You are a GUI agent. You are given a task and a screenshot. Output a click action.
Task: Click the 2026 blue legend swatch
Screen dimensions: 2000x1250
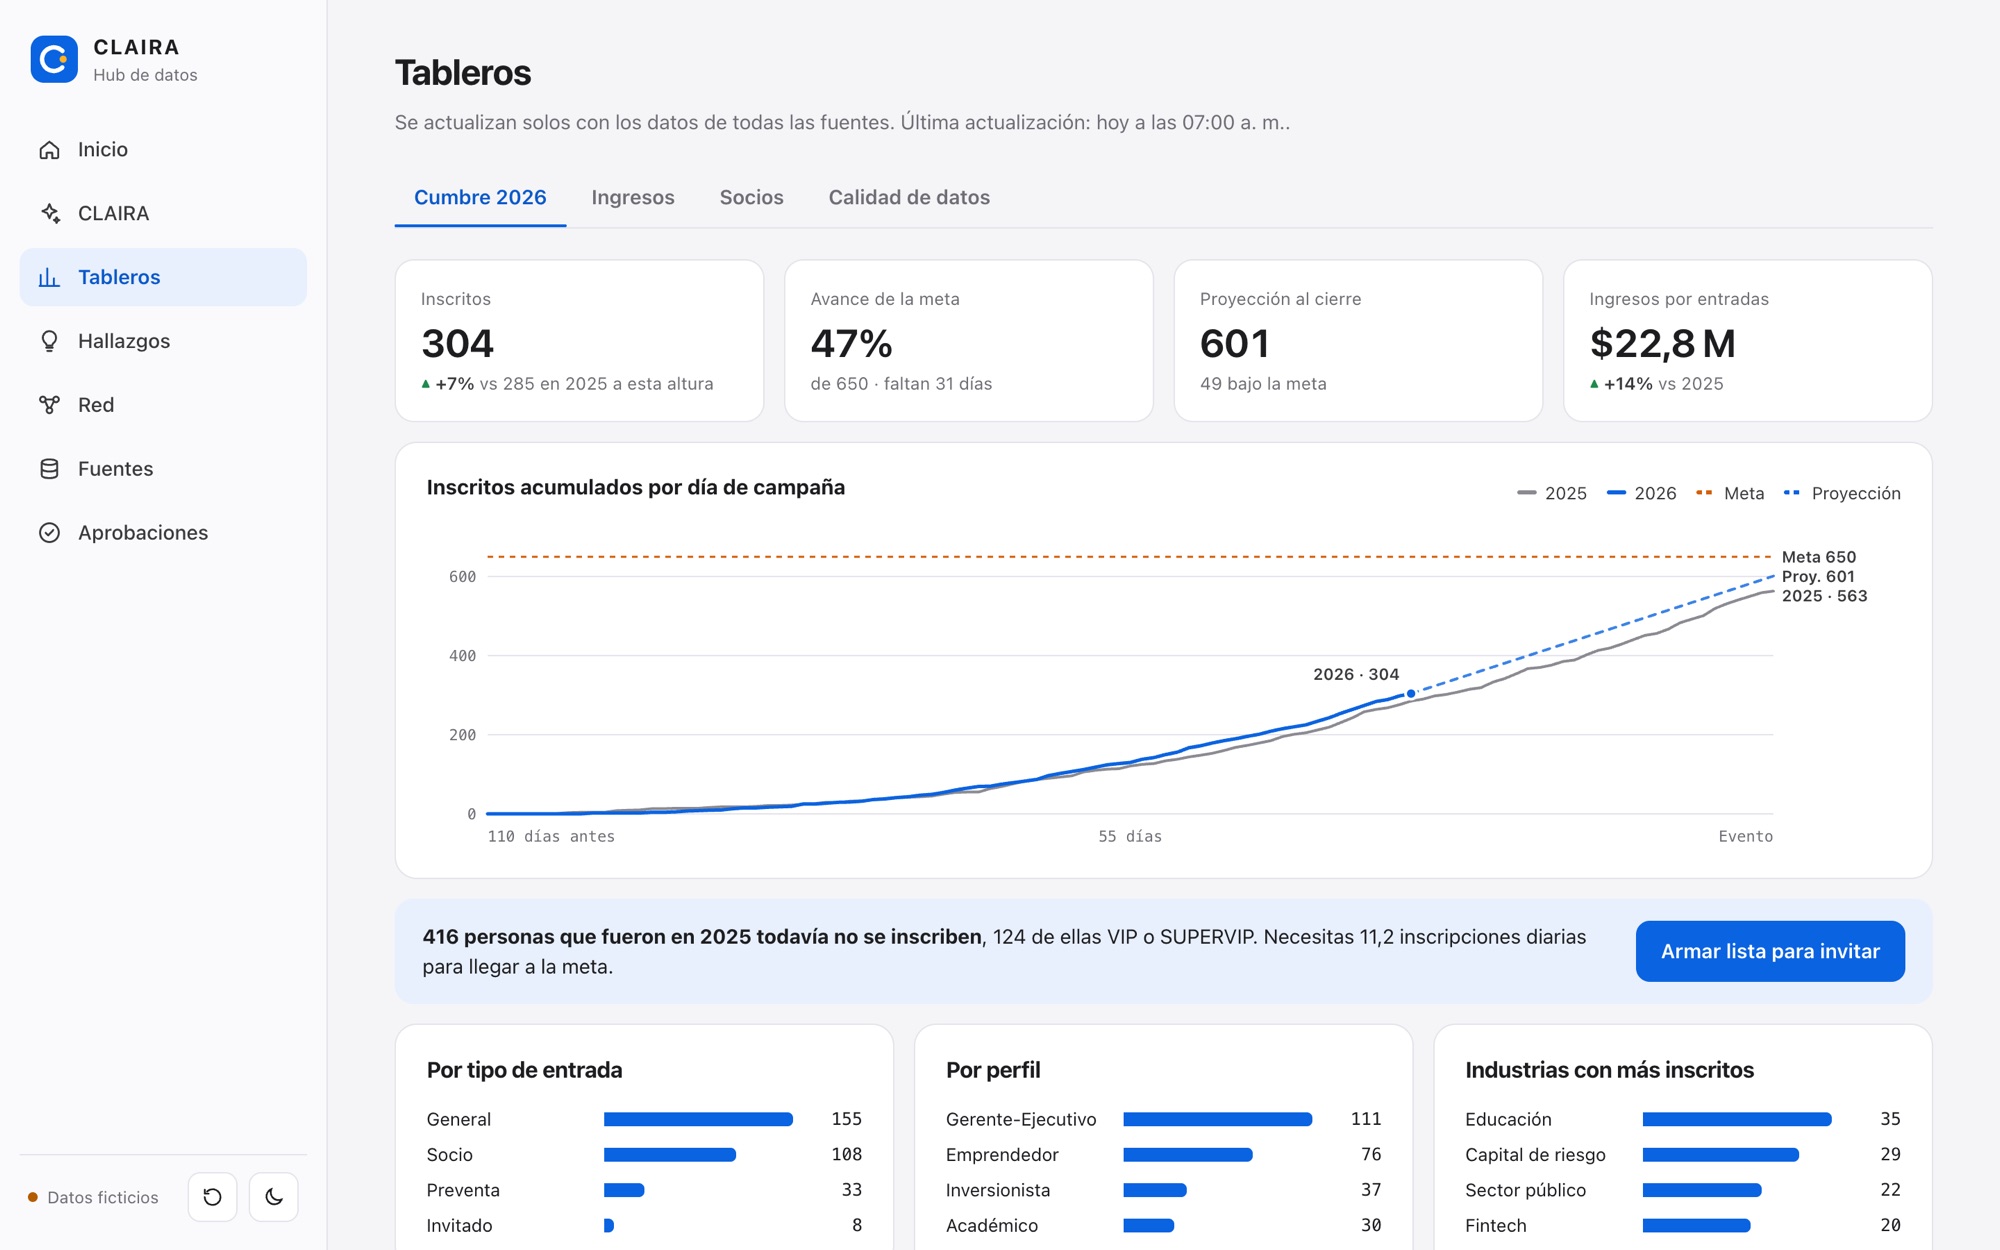(1616, 493)
